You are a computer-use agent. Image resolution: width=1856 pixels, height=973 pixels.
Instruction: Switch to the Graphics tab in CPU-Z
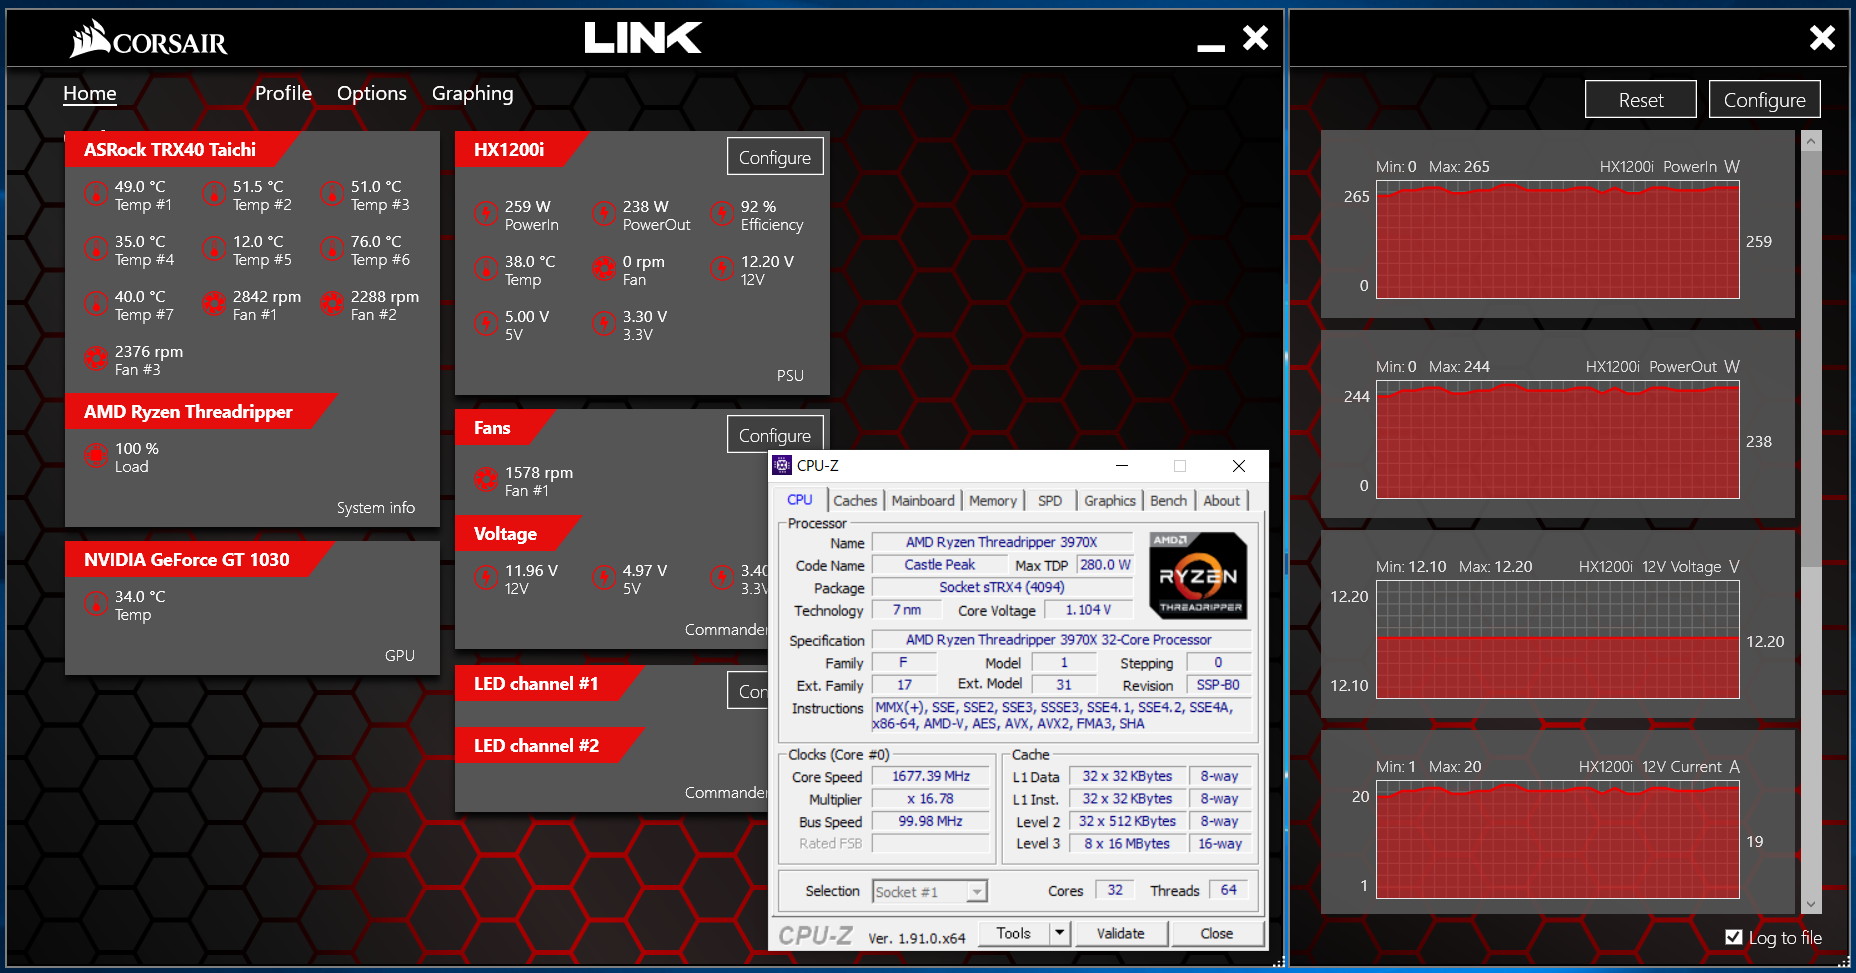click(1110, 501)
